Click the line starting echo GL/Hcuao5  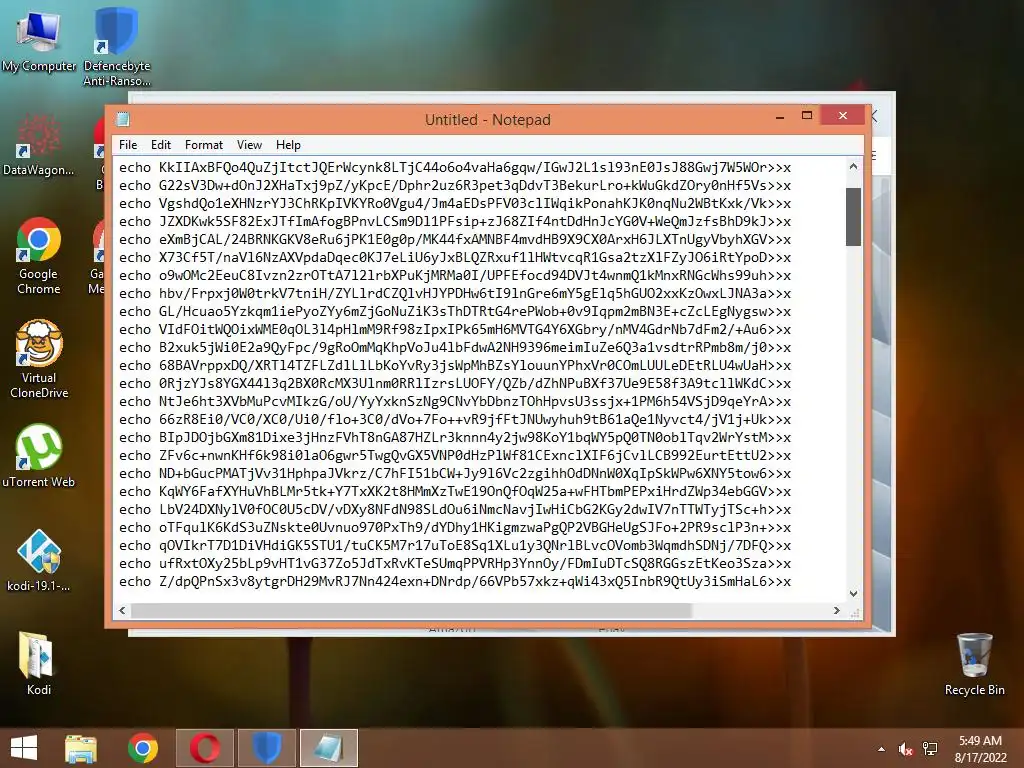point(455,312)
